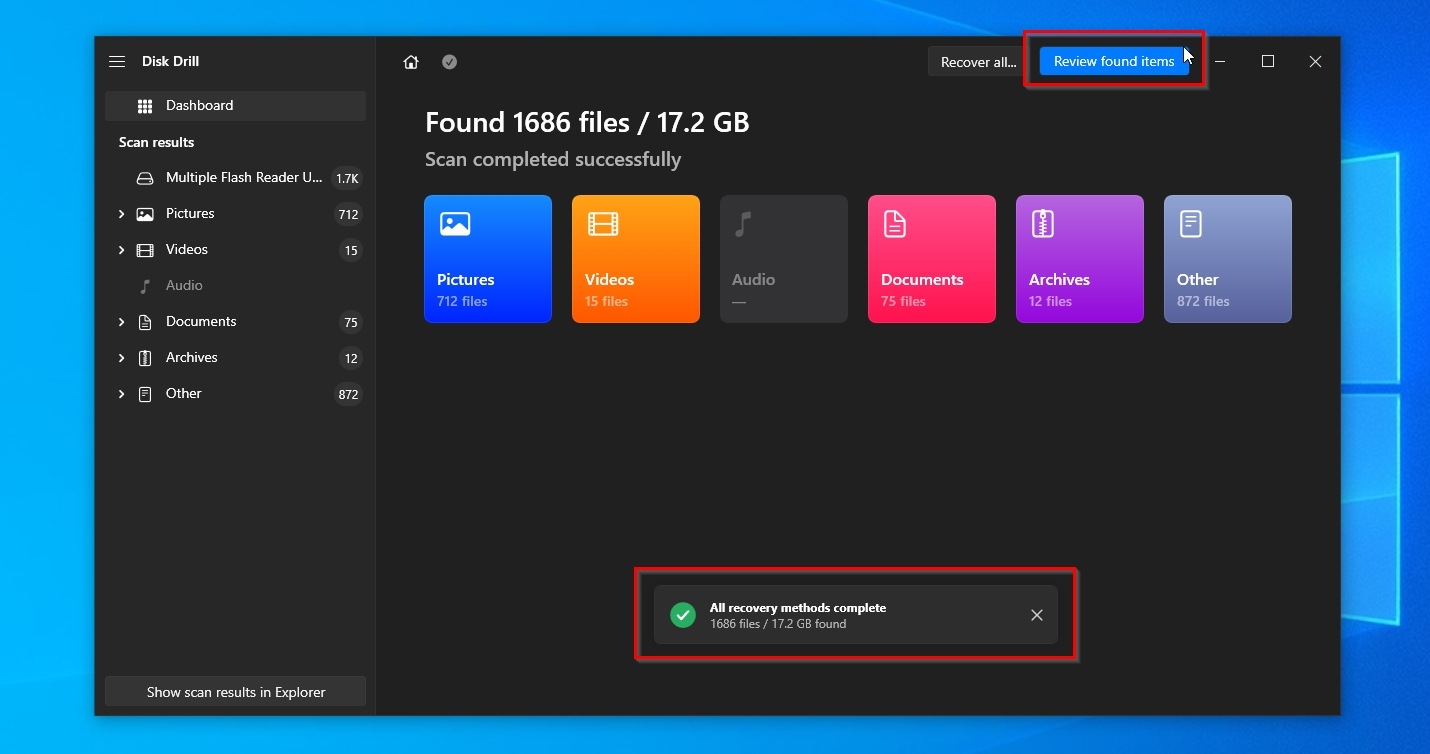Expand the Documents tree node
Image resolution: width=1430 pixels, height=754 pixels.
pos(121,322)
